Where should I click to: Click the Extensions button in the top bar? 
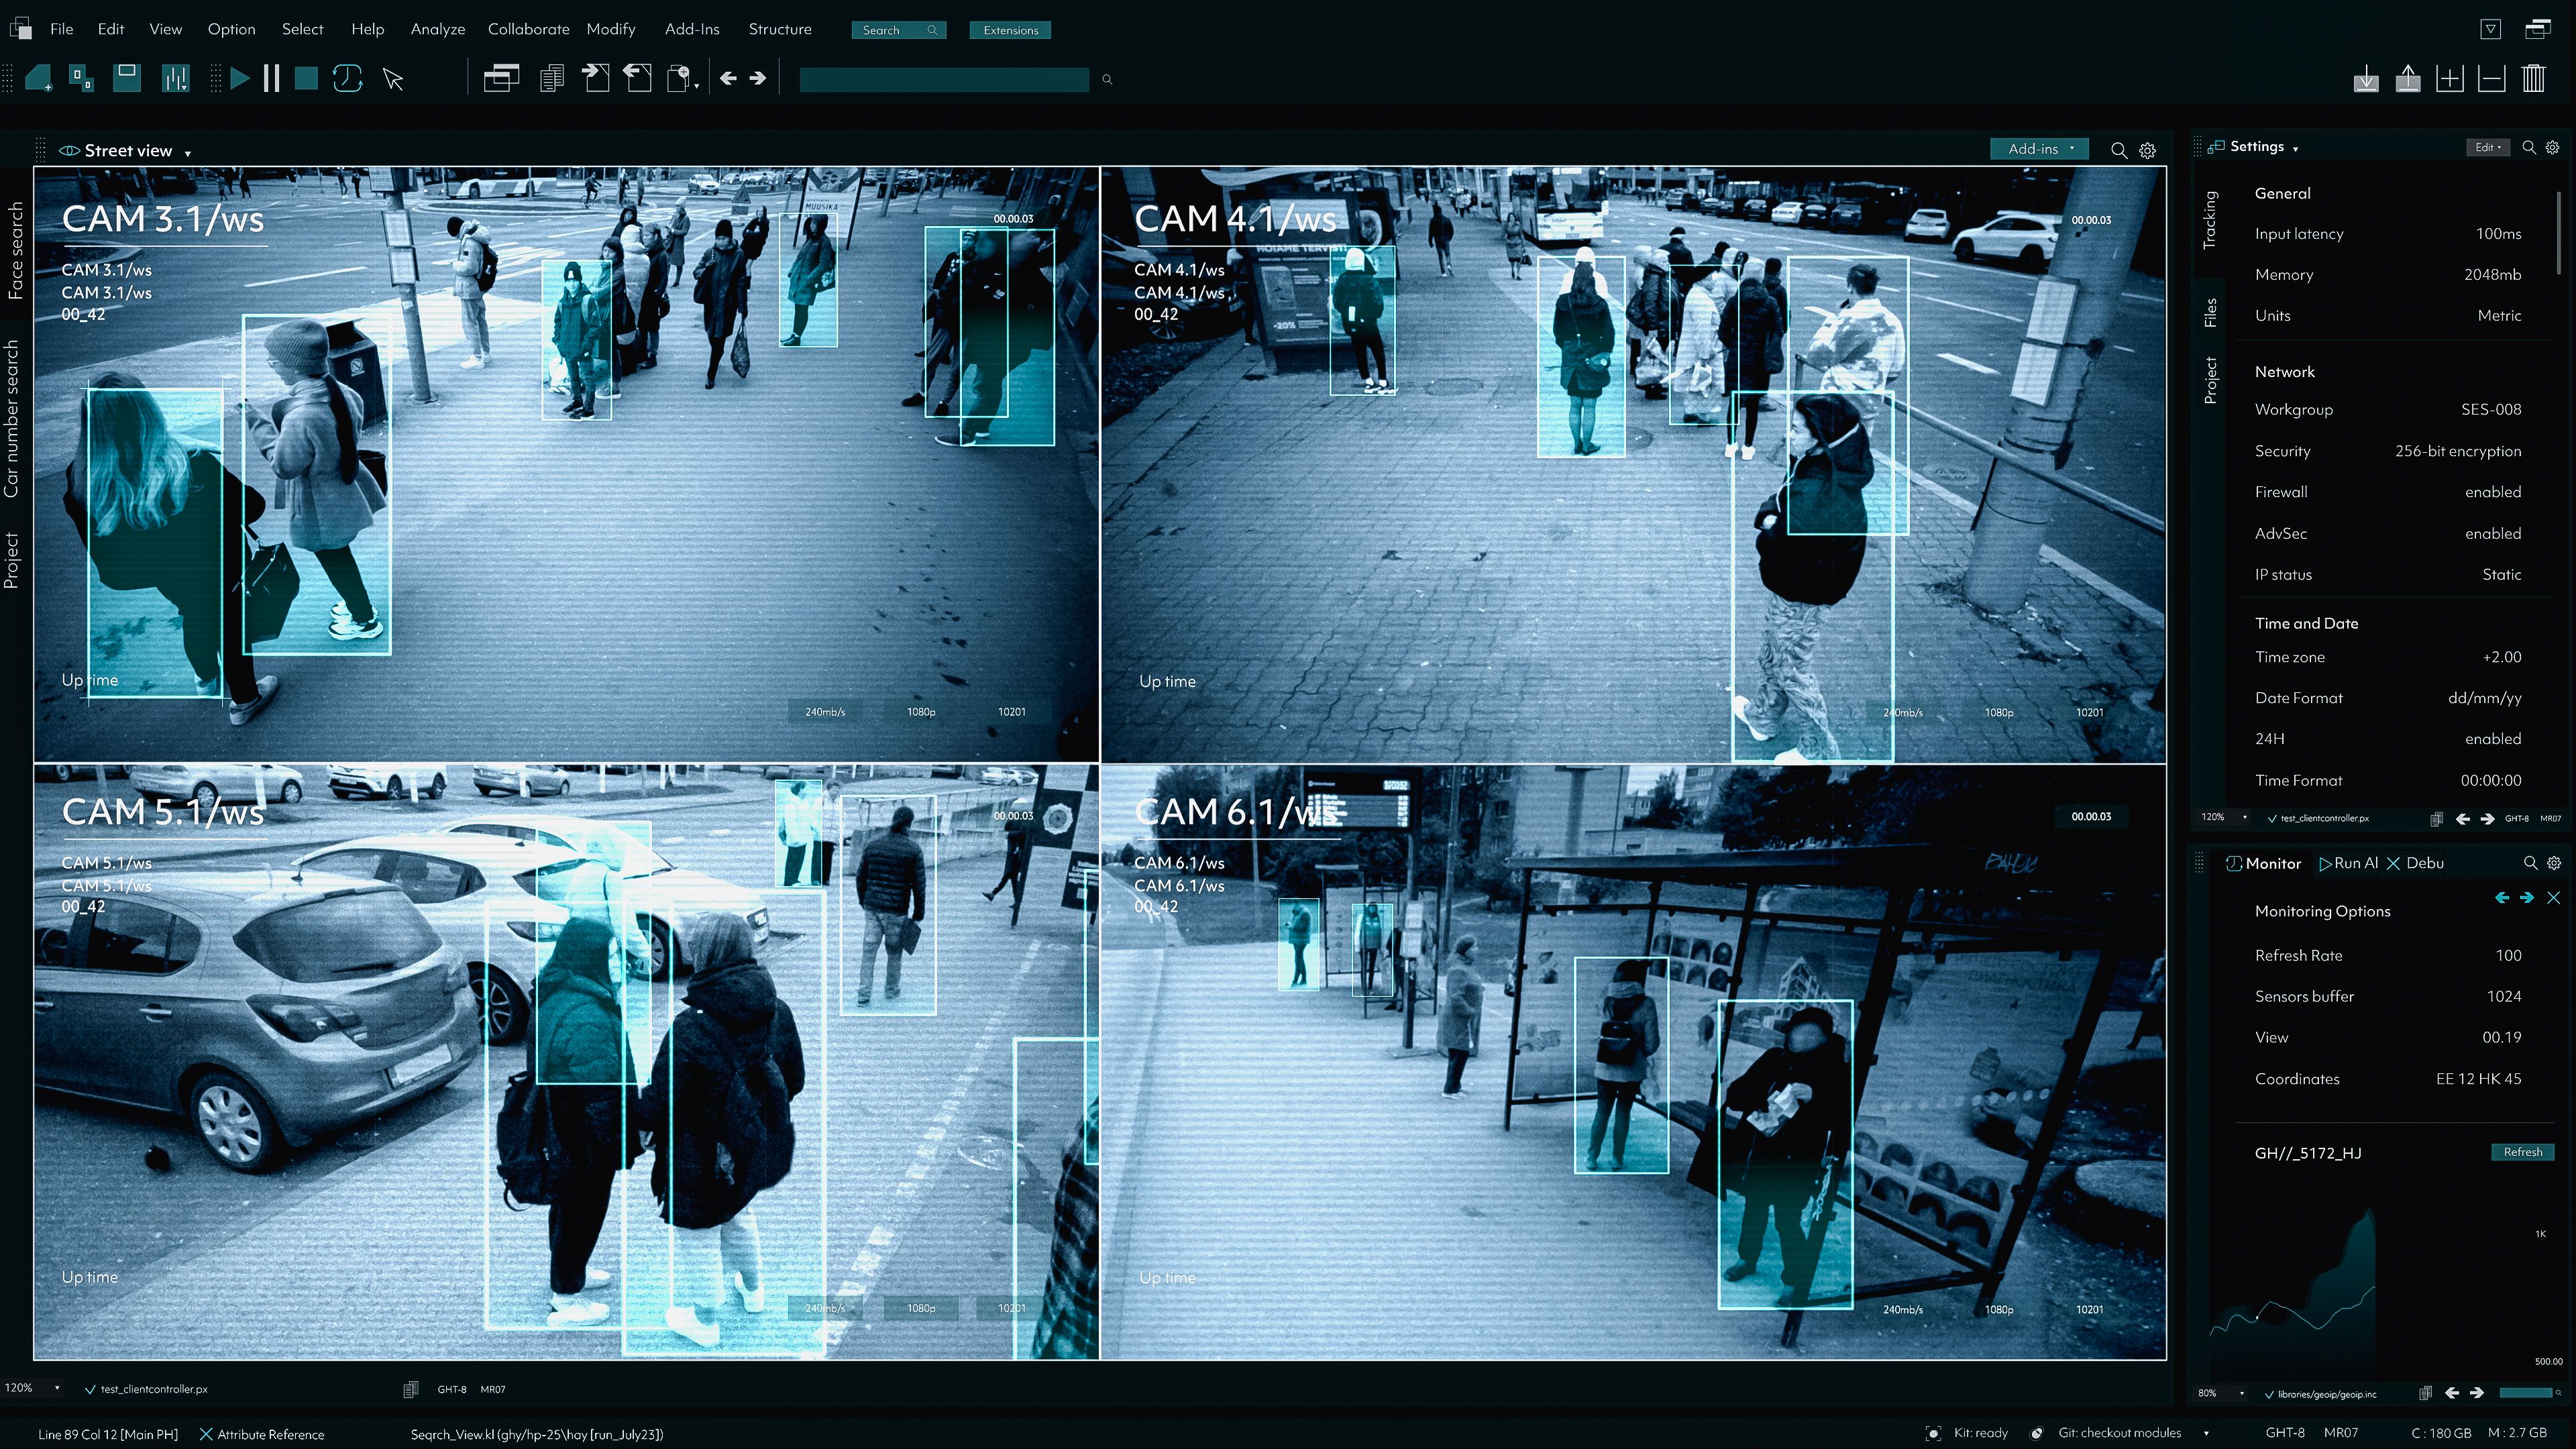(1010, 30)
